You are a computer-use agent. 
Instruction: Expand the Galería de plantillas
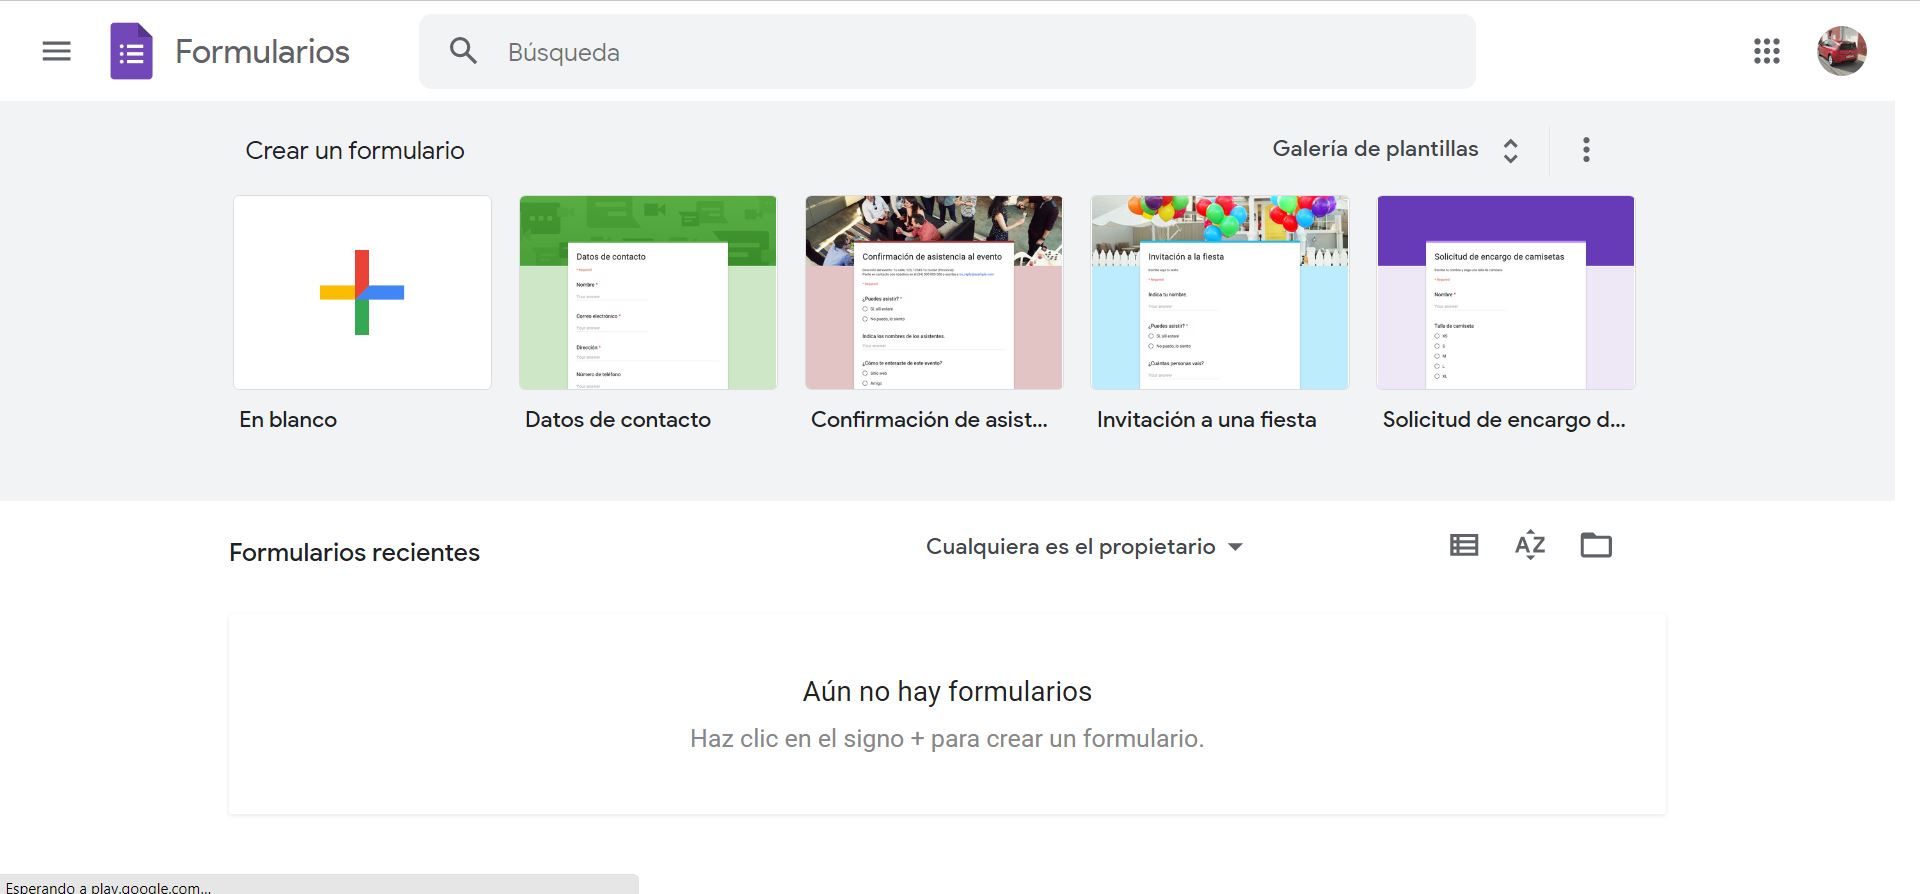[x=1396, y=149]
